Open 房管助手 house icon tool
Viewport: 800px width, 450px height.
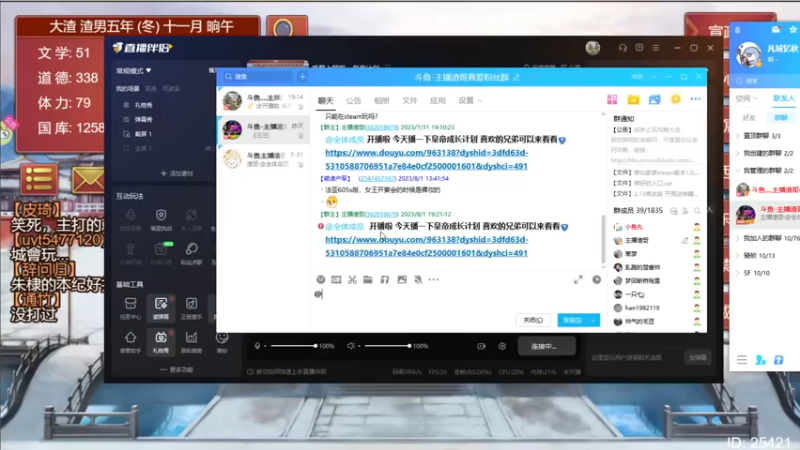[131, 341]
